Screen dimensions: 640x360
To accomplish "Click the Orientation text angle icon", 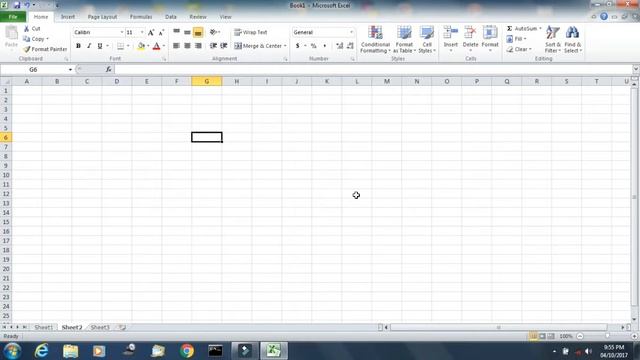I will click(x=214, y=32).
